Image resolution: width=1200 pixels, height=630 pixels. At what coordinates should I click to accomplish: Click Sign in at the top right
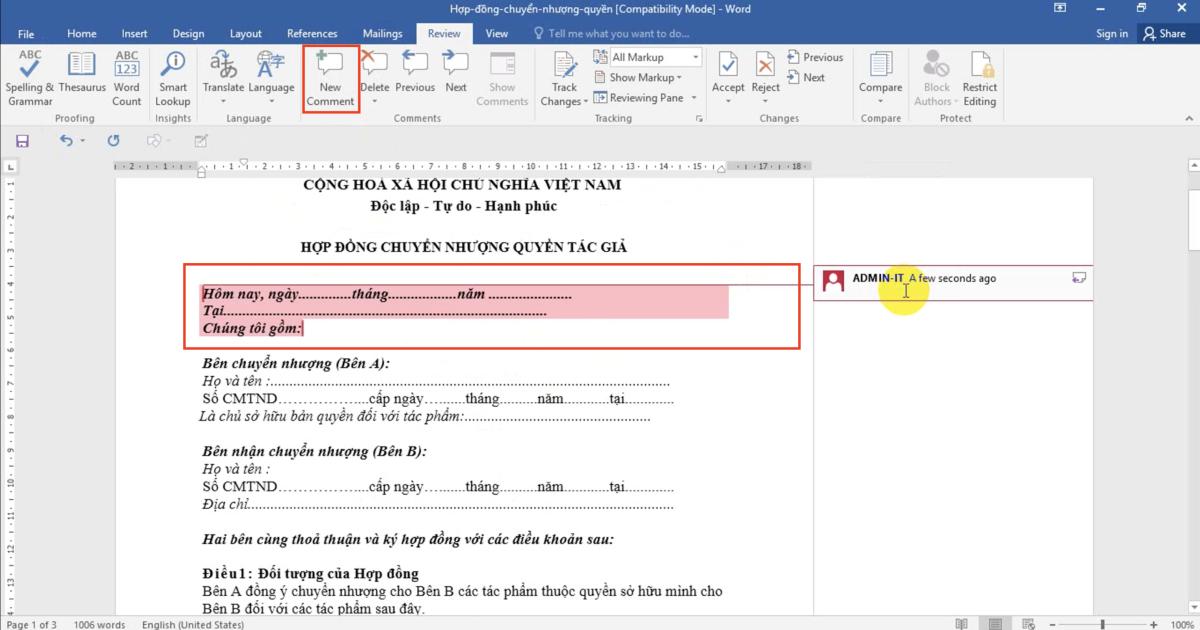[1112, 33]
